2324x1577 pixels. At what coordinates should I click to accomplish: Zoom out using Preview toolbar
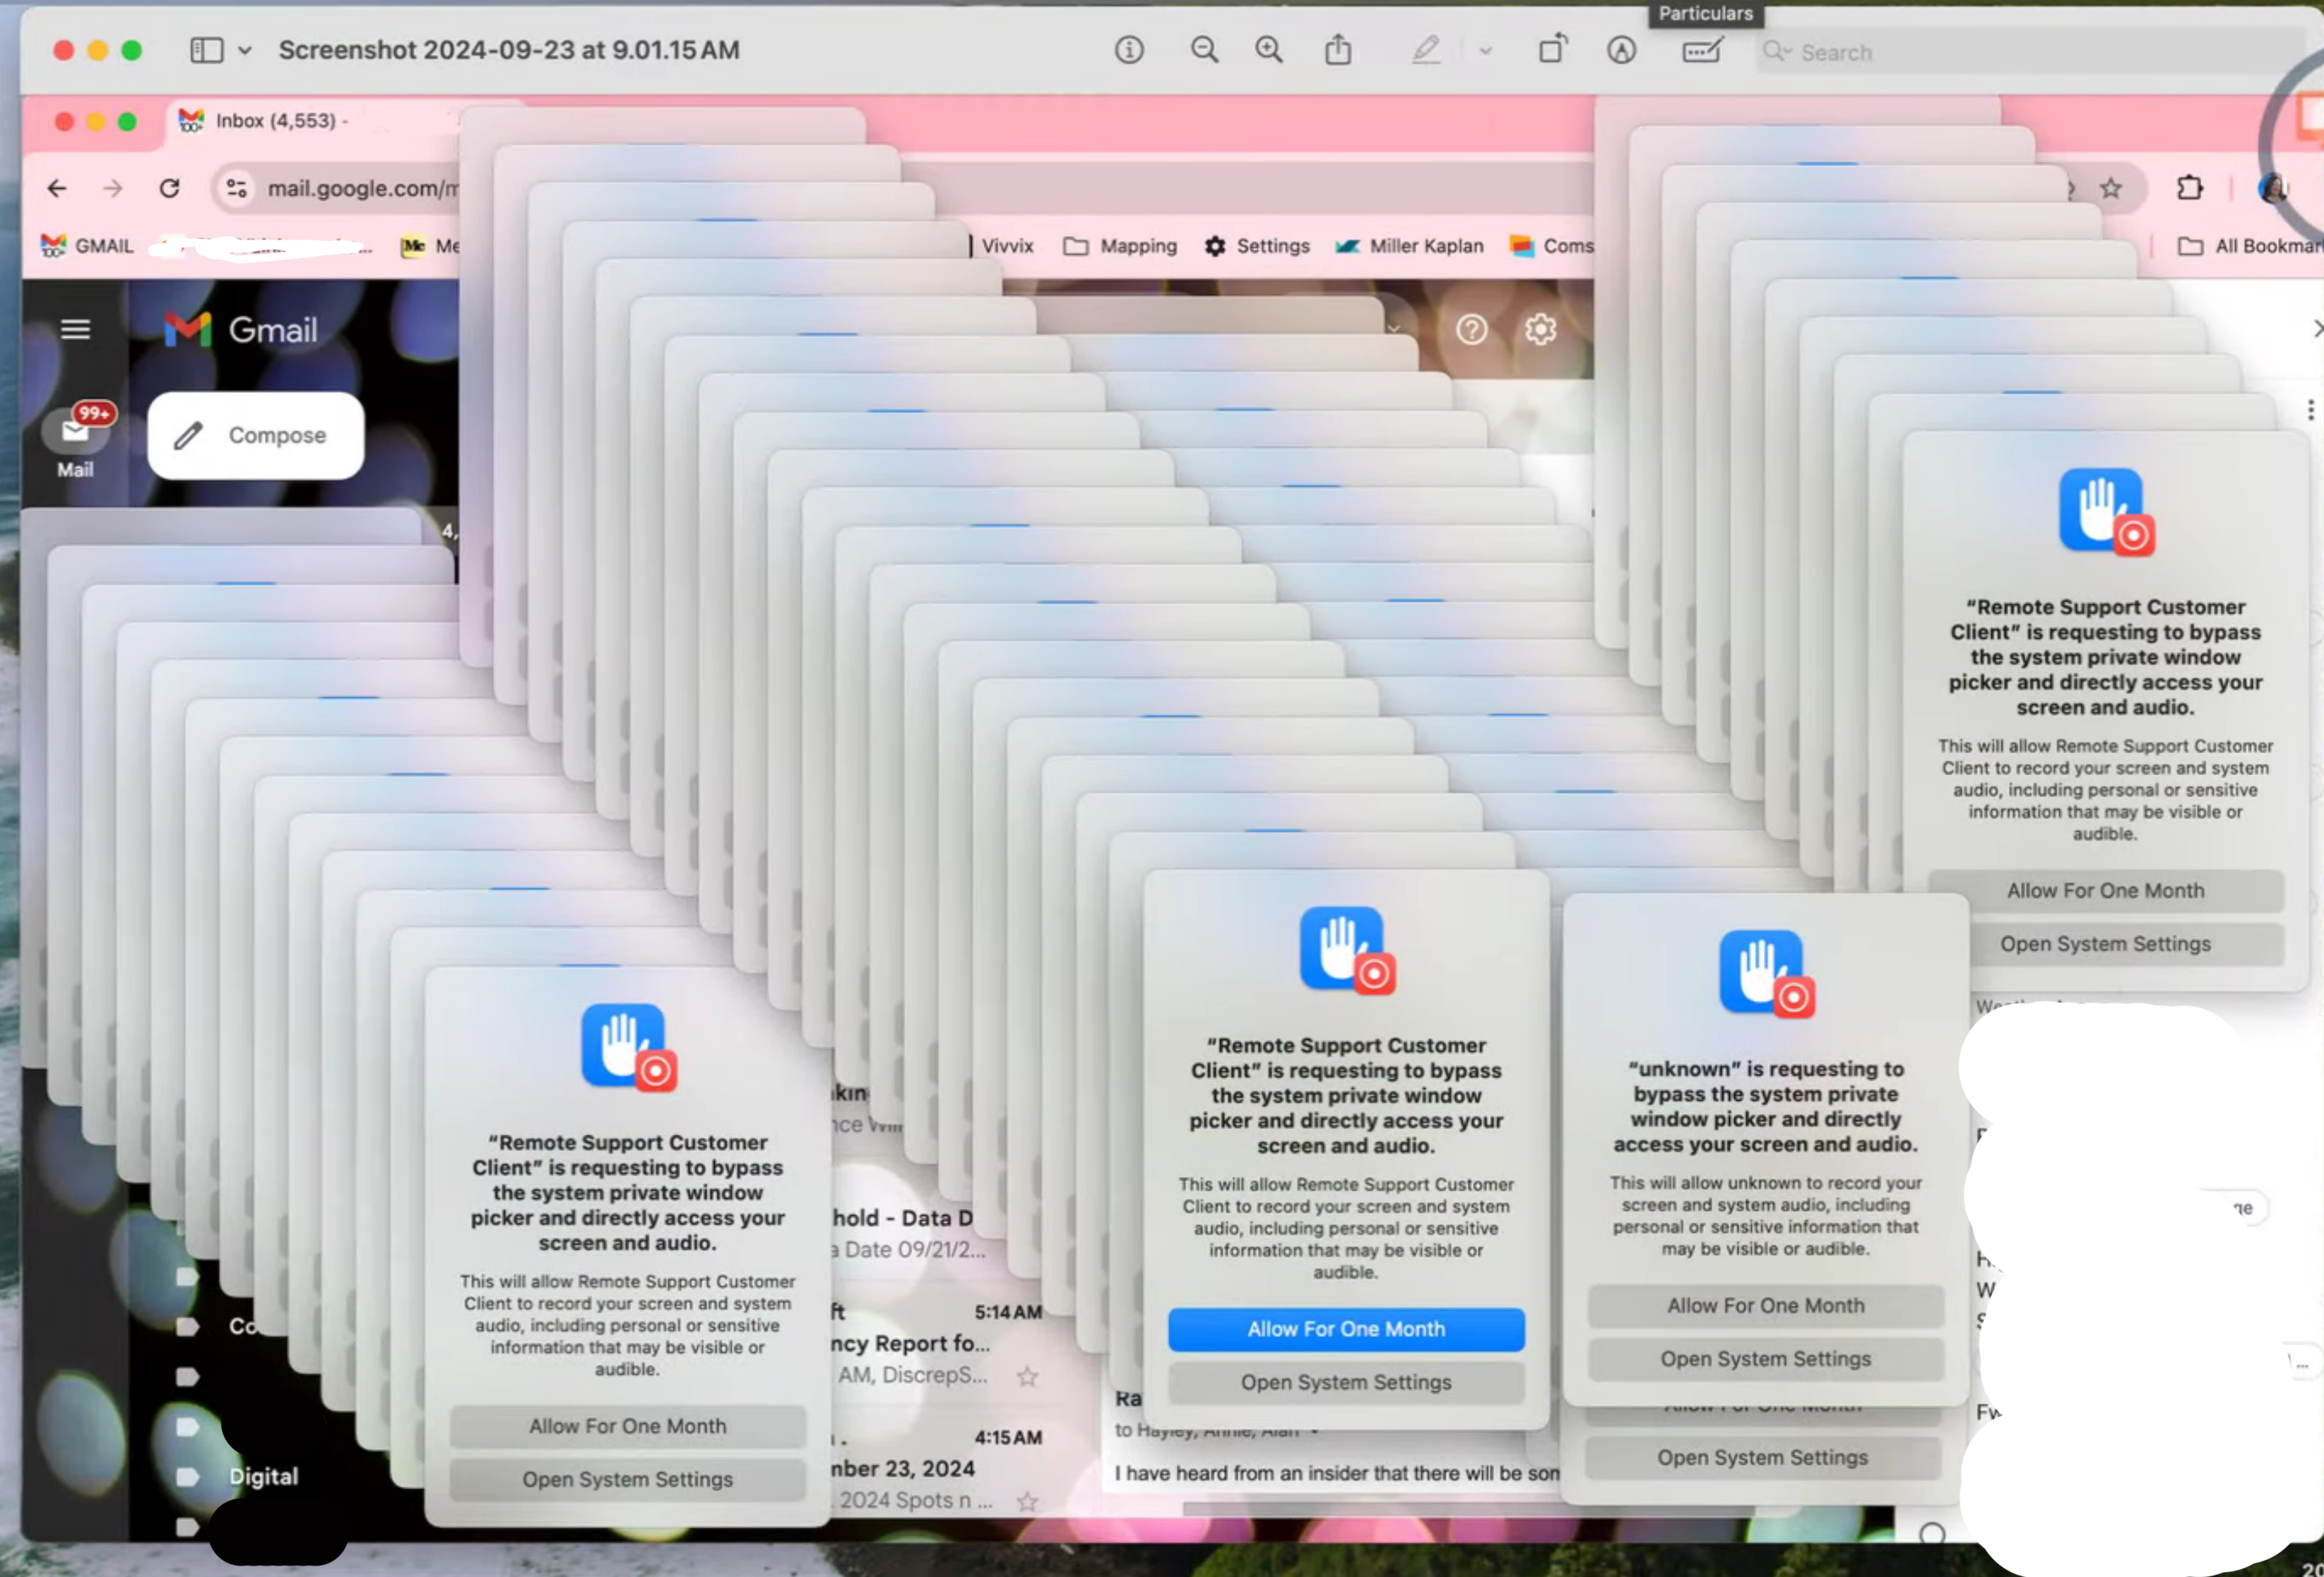(x=1204, y=50)
